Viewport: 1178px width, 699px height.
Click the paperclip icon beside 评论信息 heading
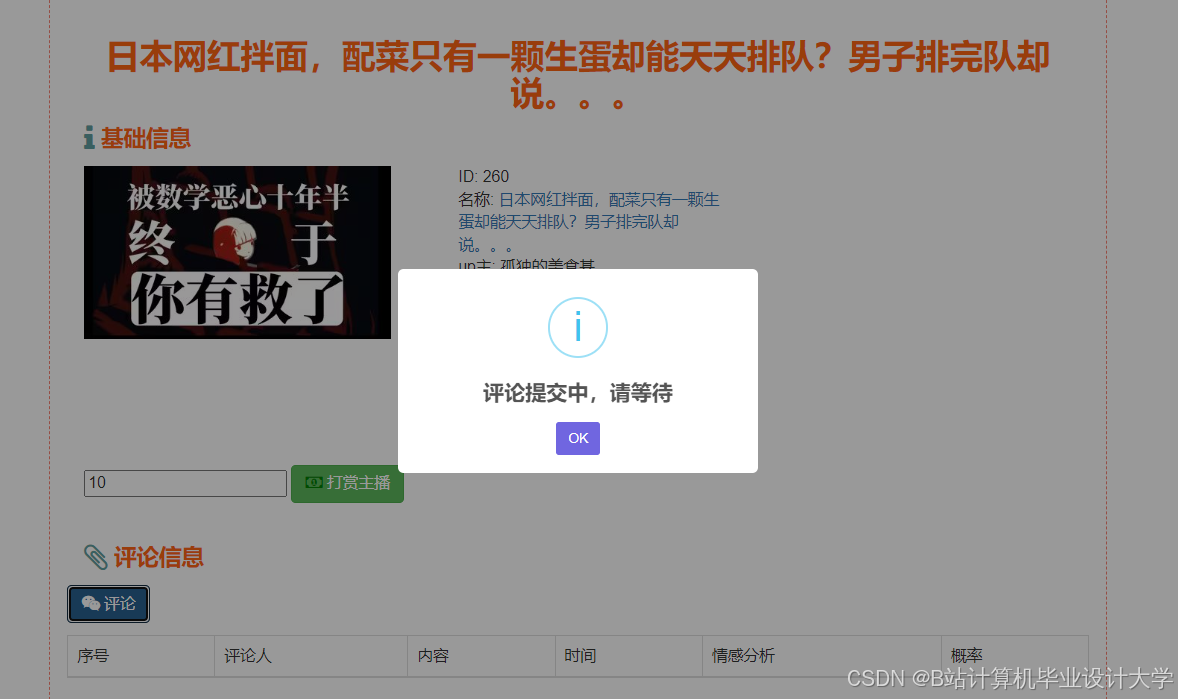click(x=95, y=557)
